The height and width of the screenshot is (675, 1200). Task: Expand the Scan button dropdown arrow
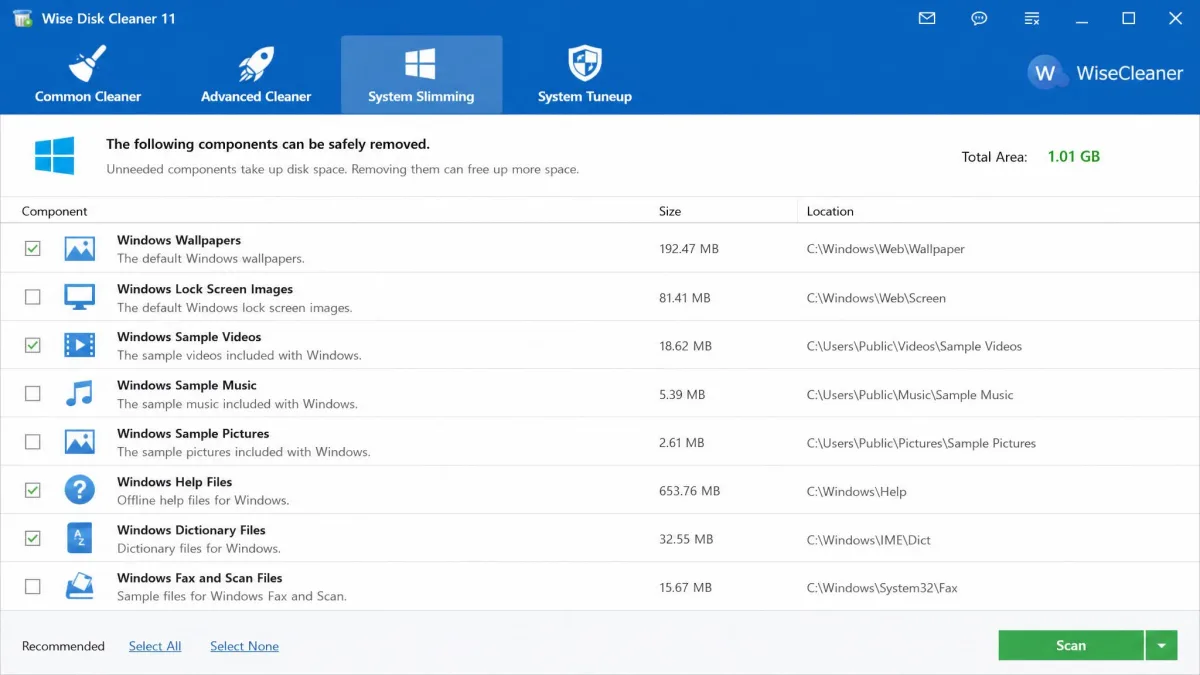tap(1161, 645)
